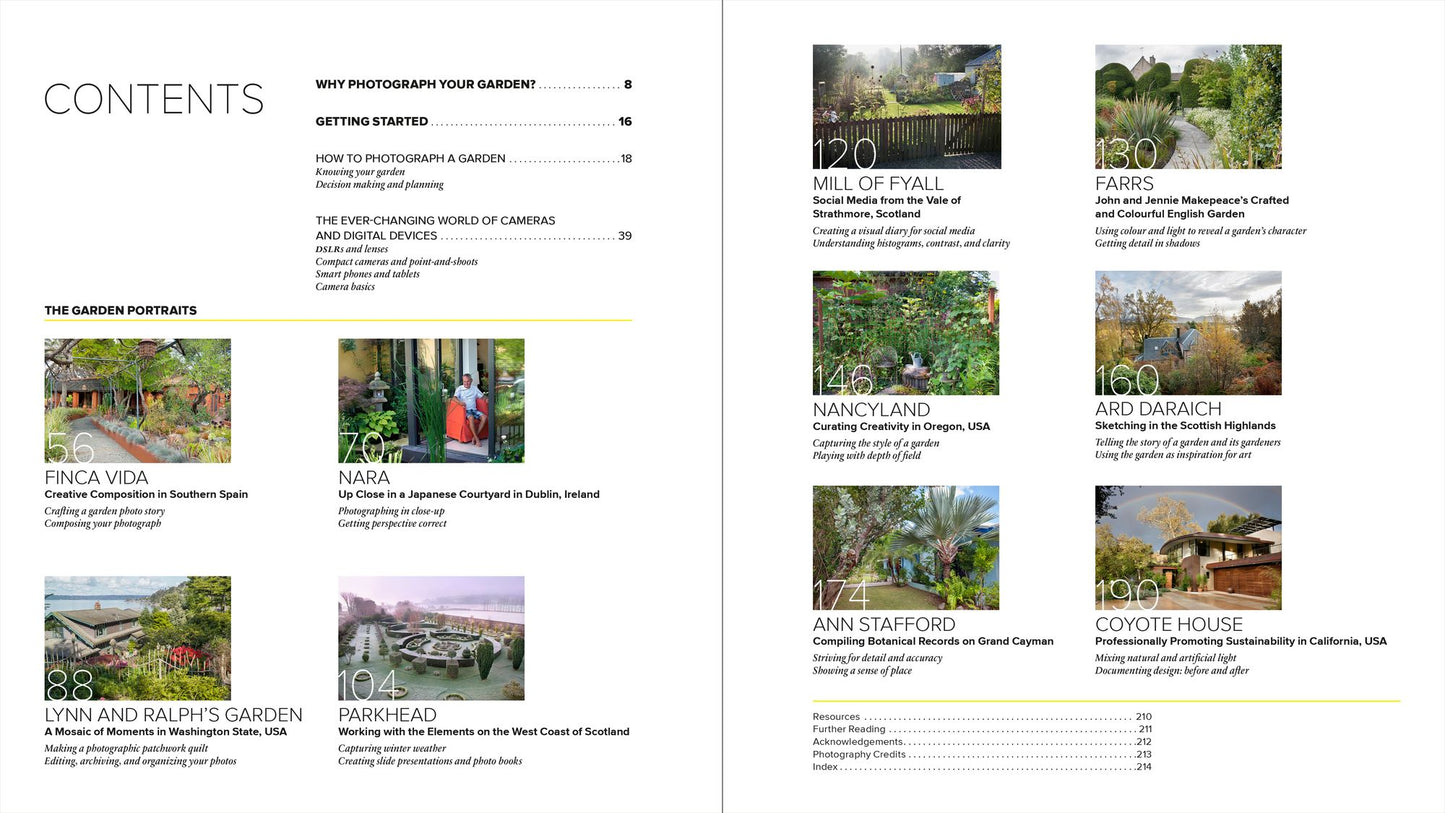Screen dimensions: 1445x813
Task: Click the 'Photography Credits' page 213 entry
Action: (x=982, y=755)
